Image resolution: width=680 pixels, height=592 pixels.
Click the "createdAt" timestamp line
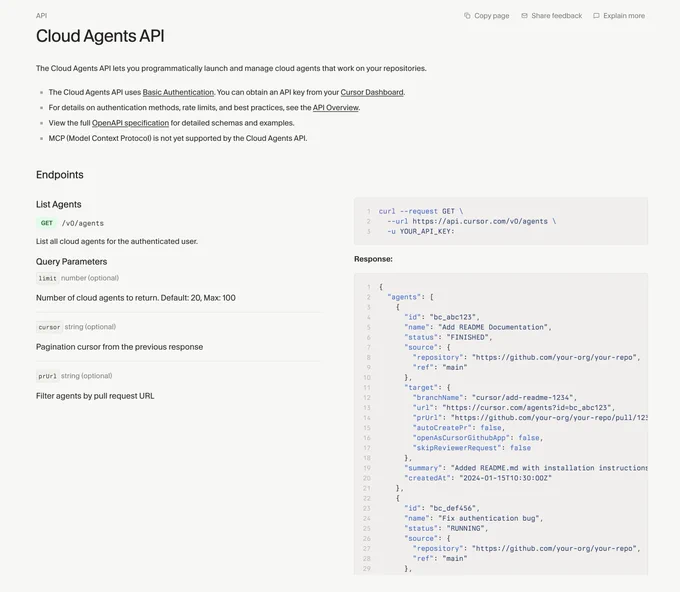(x=478, y=478)
